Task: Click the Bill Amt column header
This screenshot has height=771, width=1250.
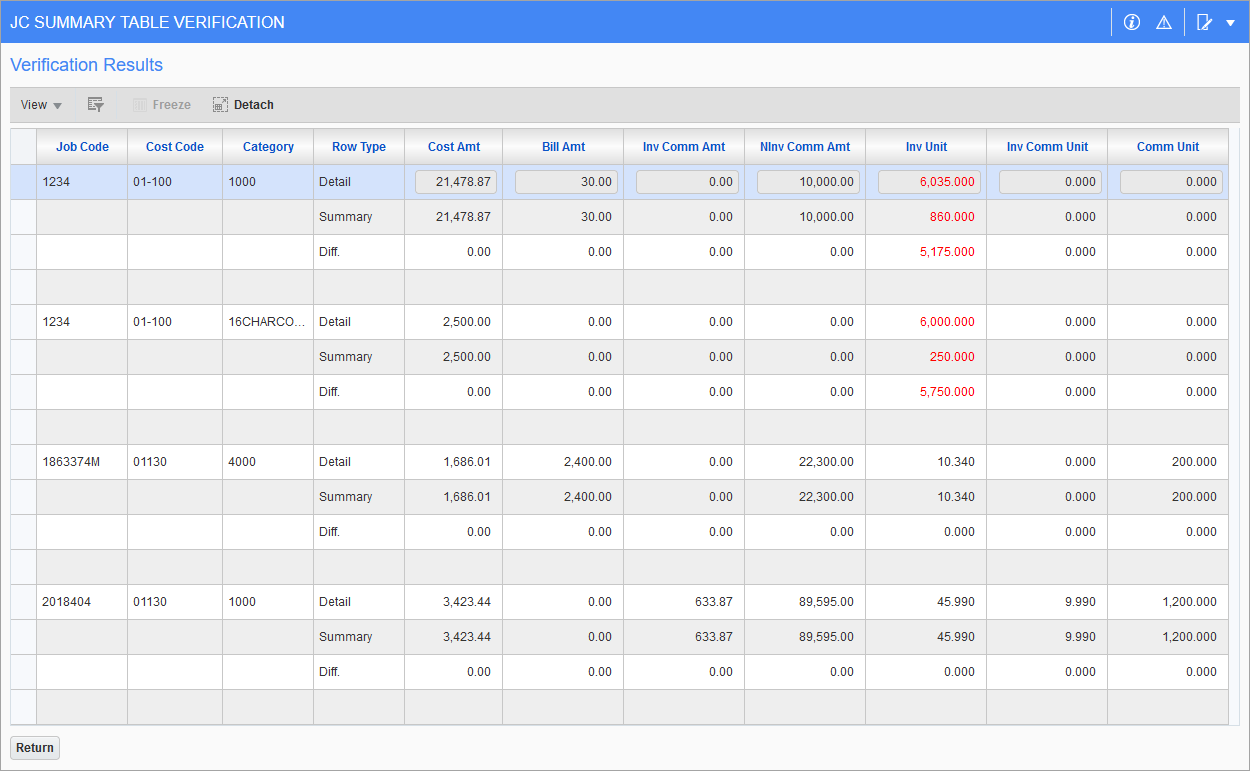Action: click(x=563, y=146)
